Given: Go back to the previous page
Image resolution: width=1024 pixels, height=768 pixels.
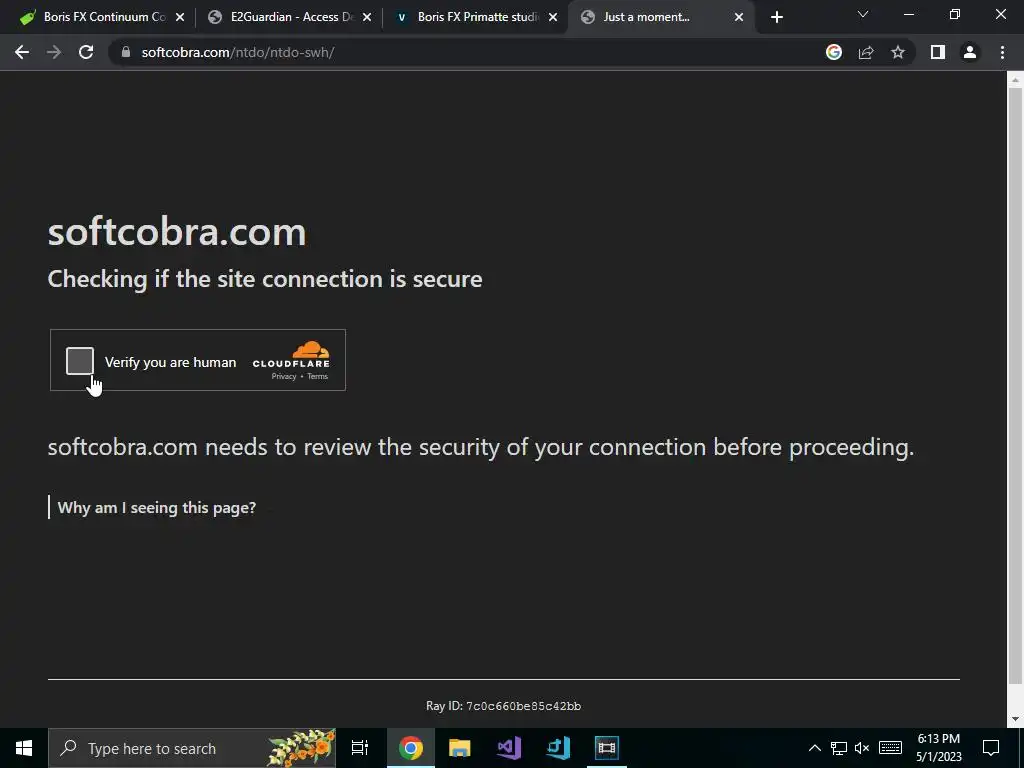Looking at the screenshot, I should point(22,52).
